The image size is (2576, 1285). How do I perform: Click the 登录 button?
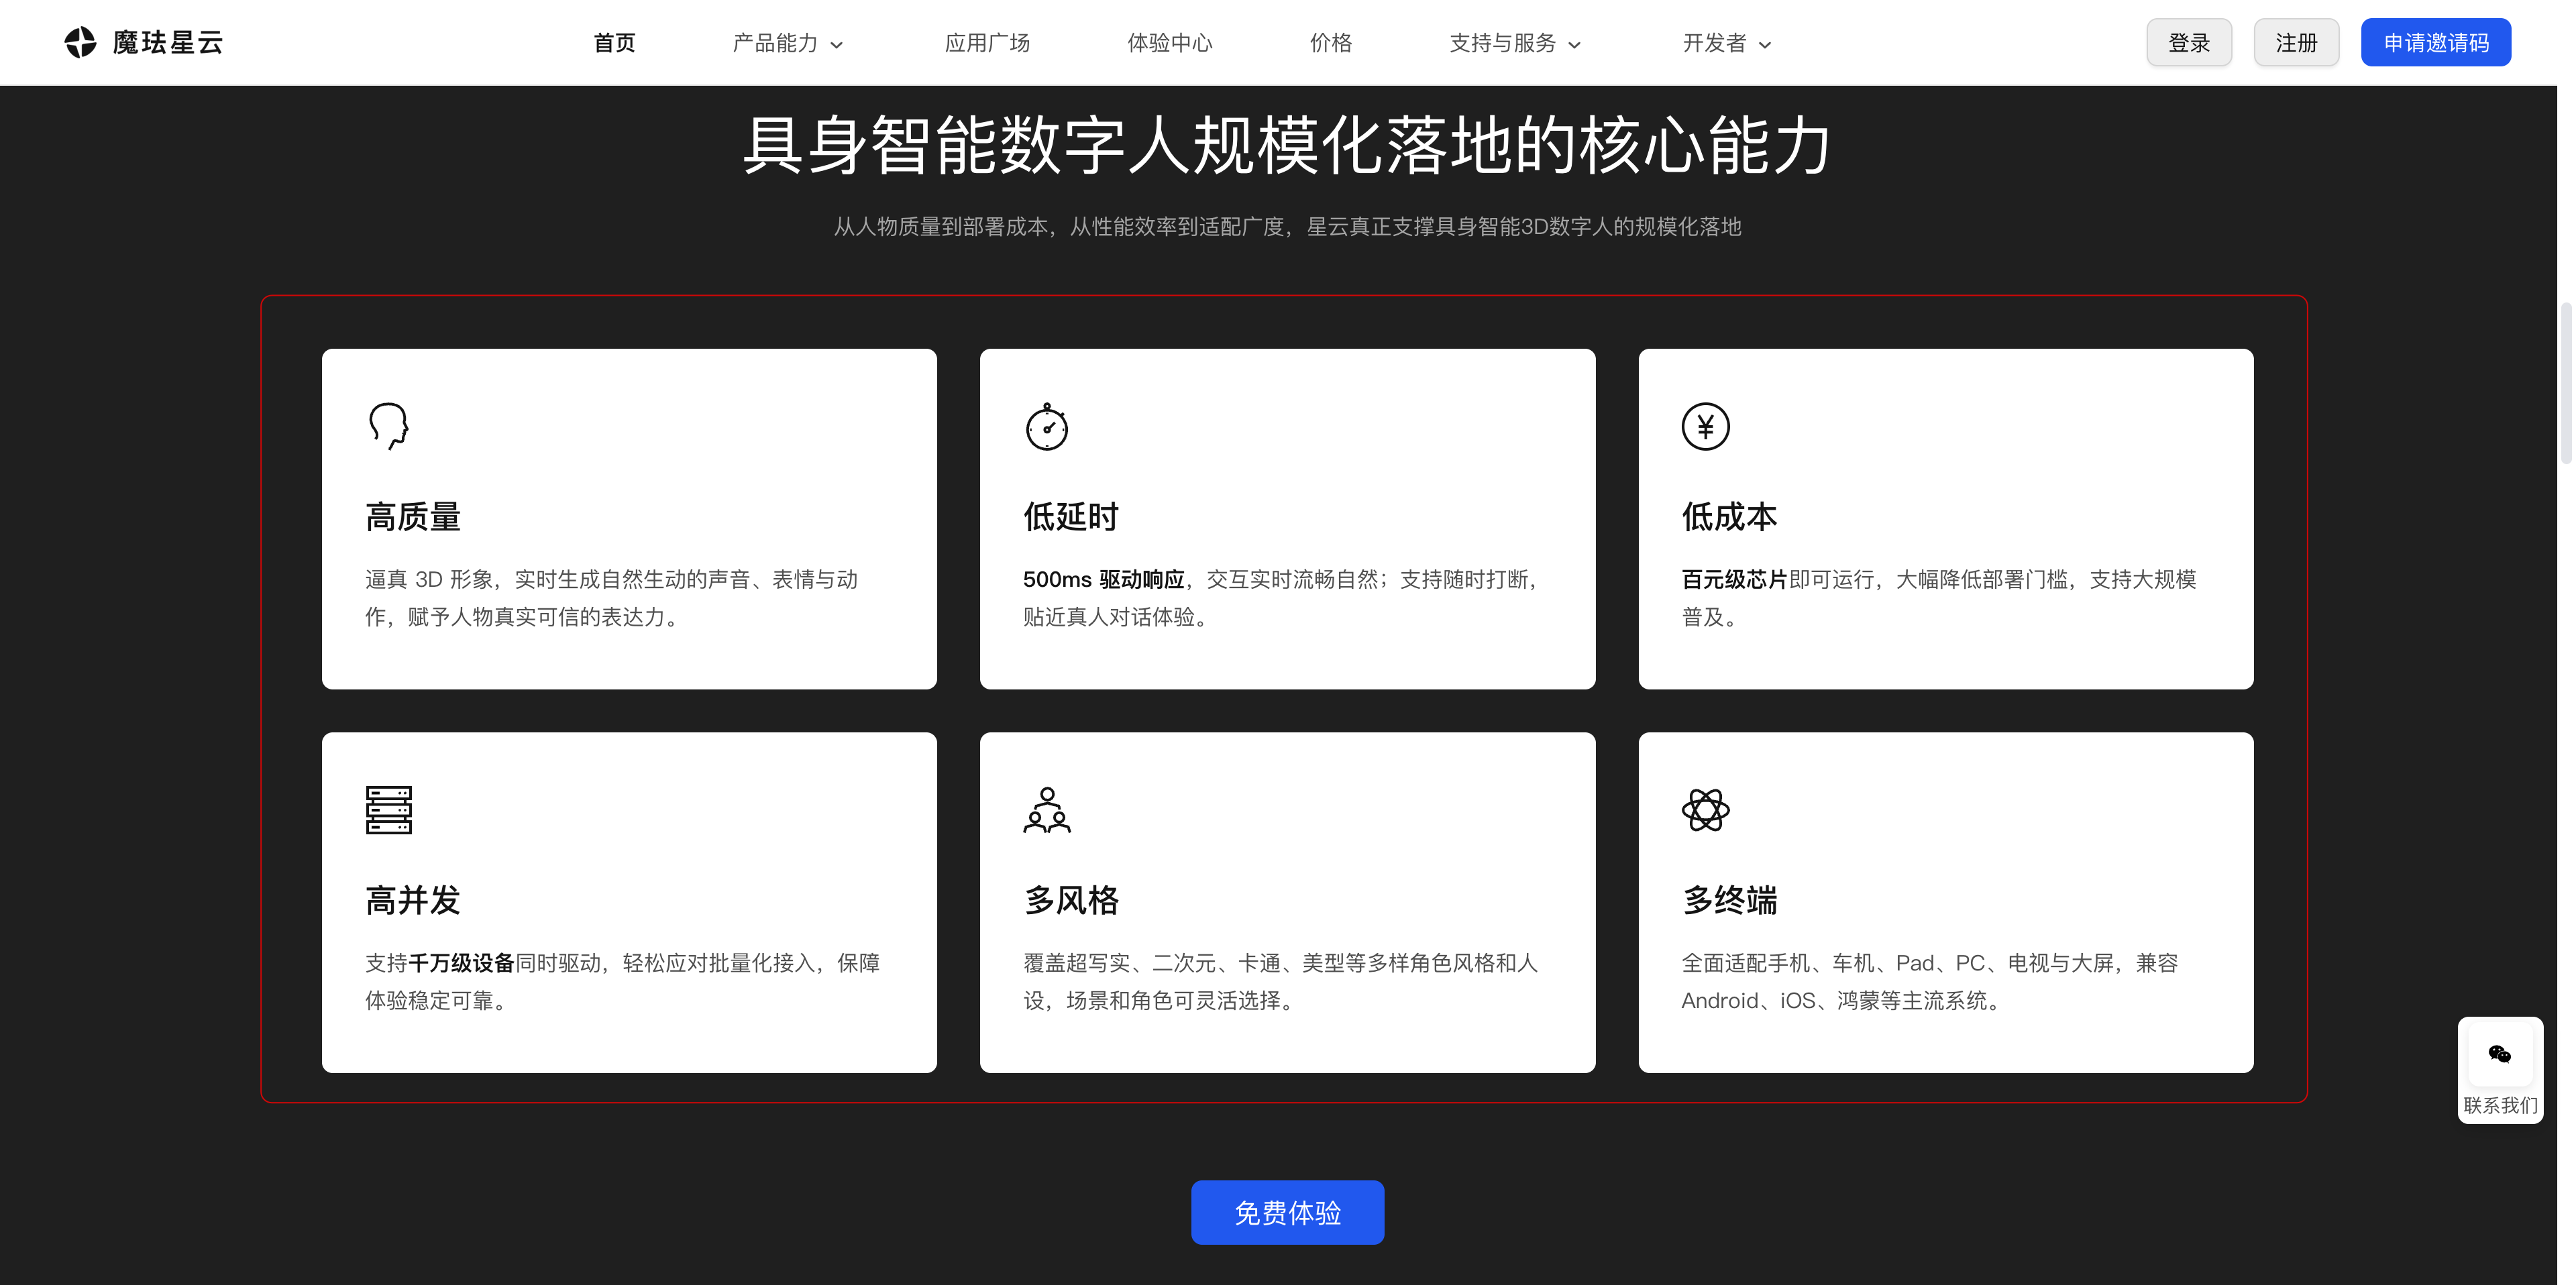tap(2189, 42)
